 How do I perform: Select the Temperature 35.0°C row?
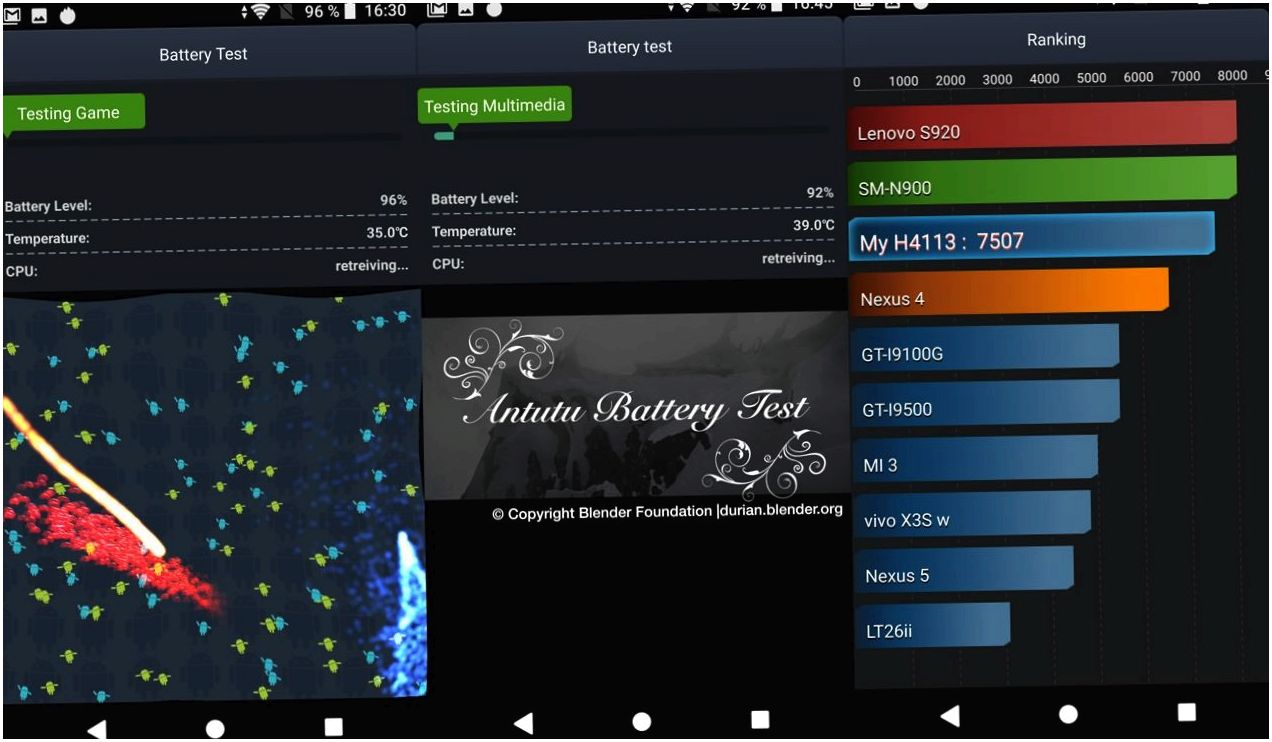point(206,237)
